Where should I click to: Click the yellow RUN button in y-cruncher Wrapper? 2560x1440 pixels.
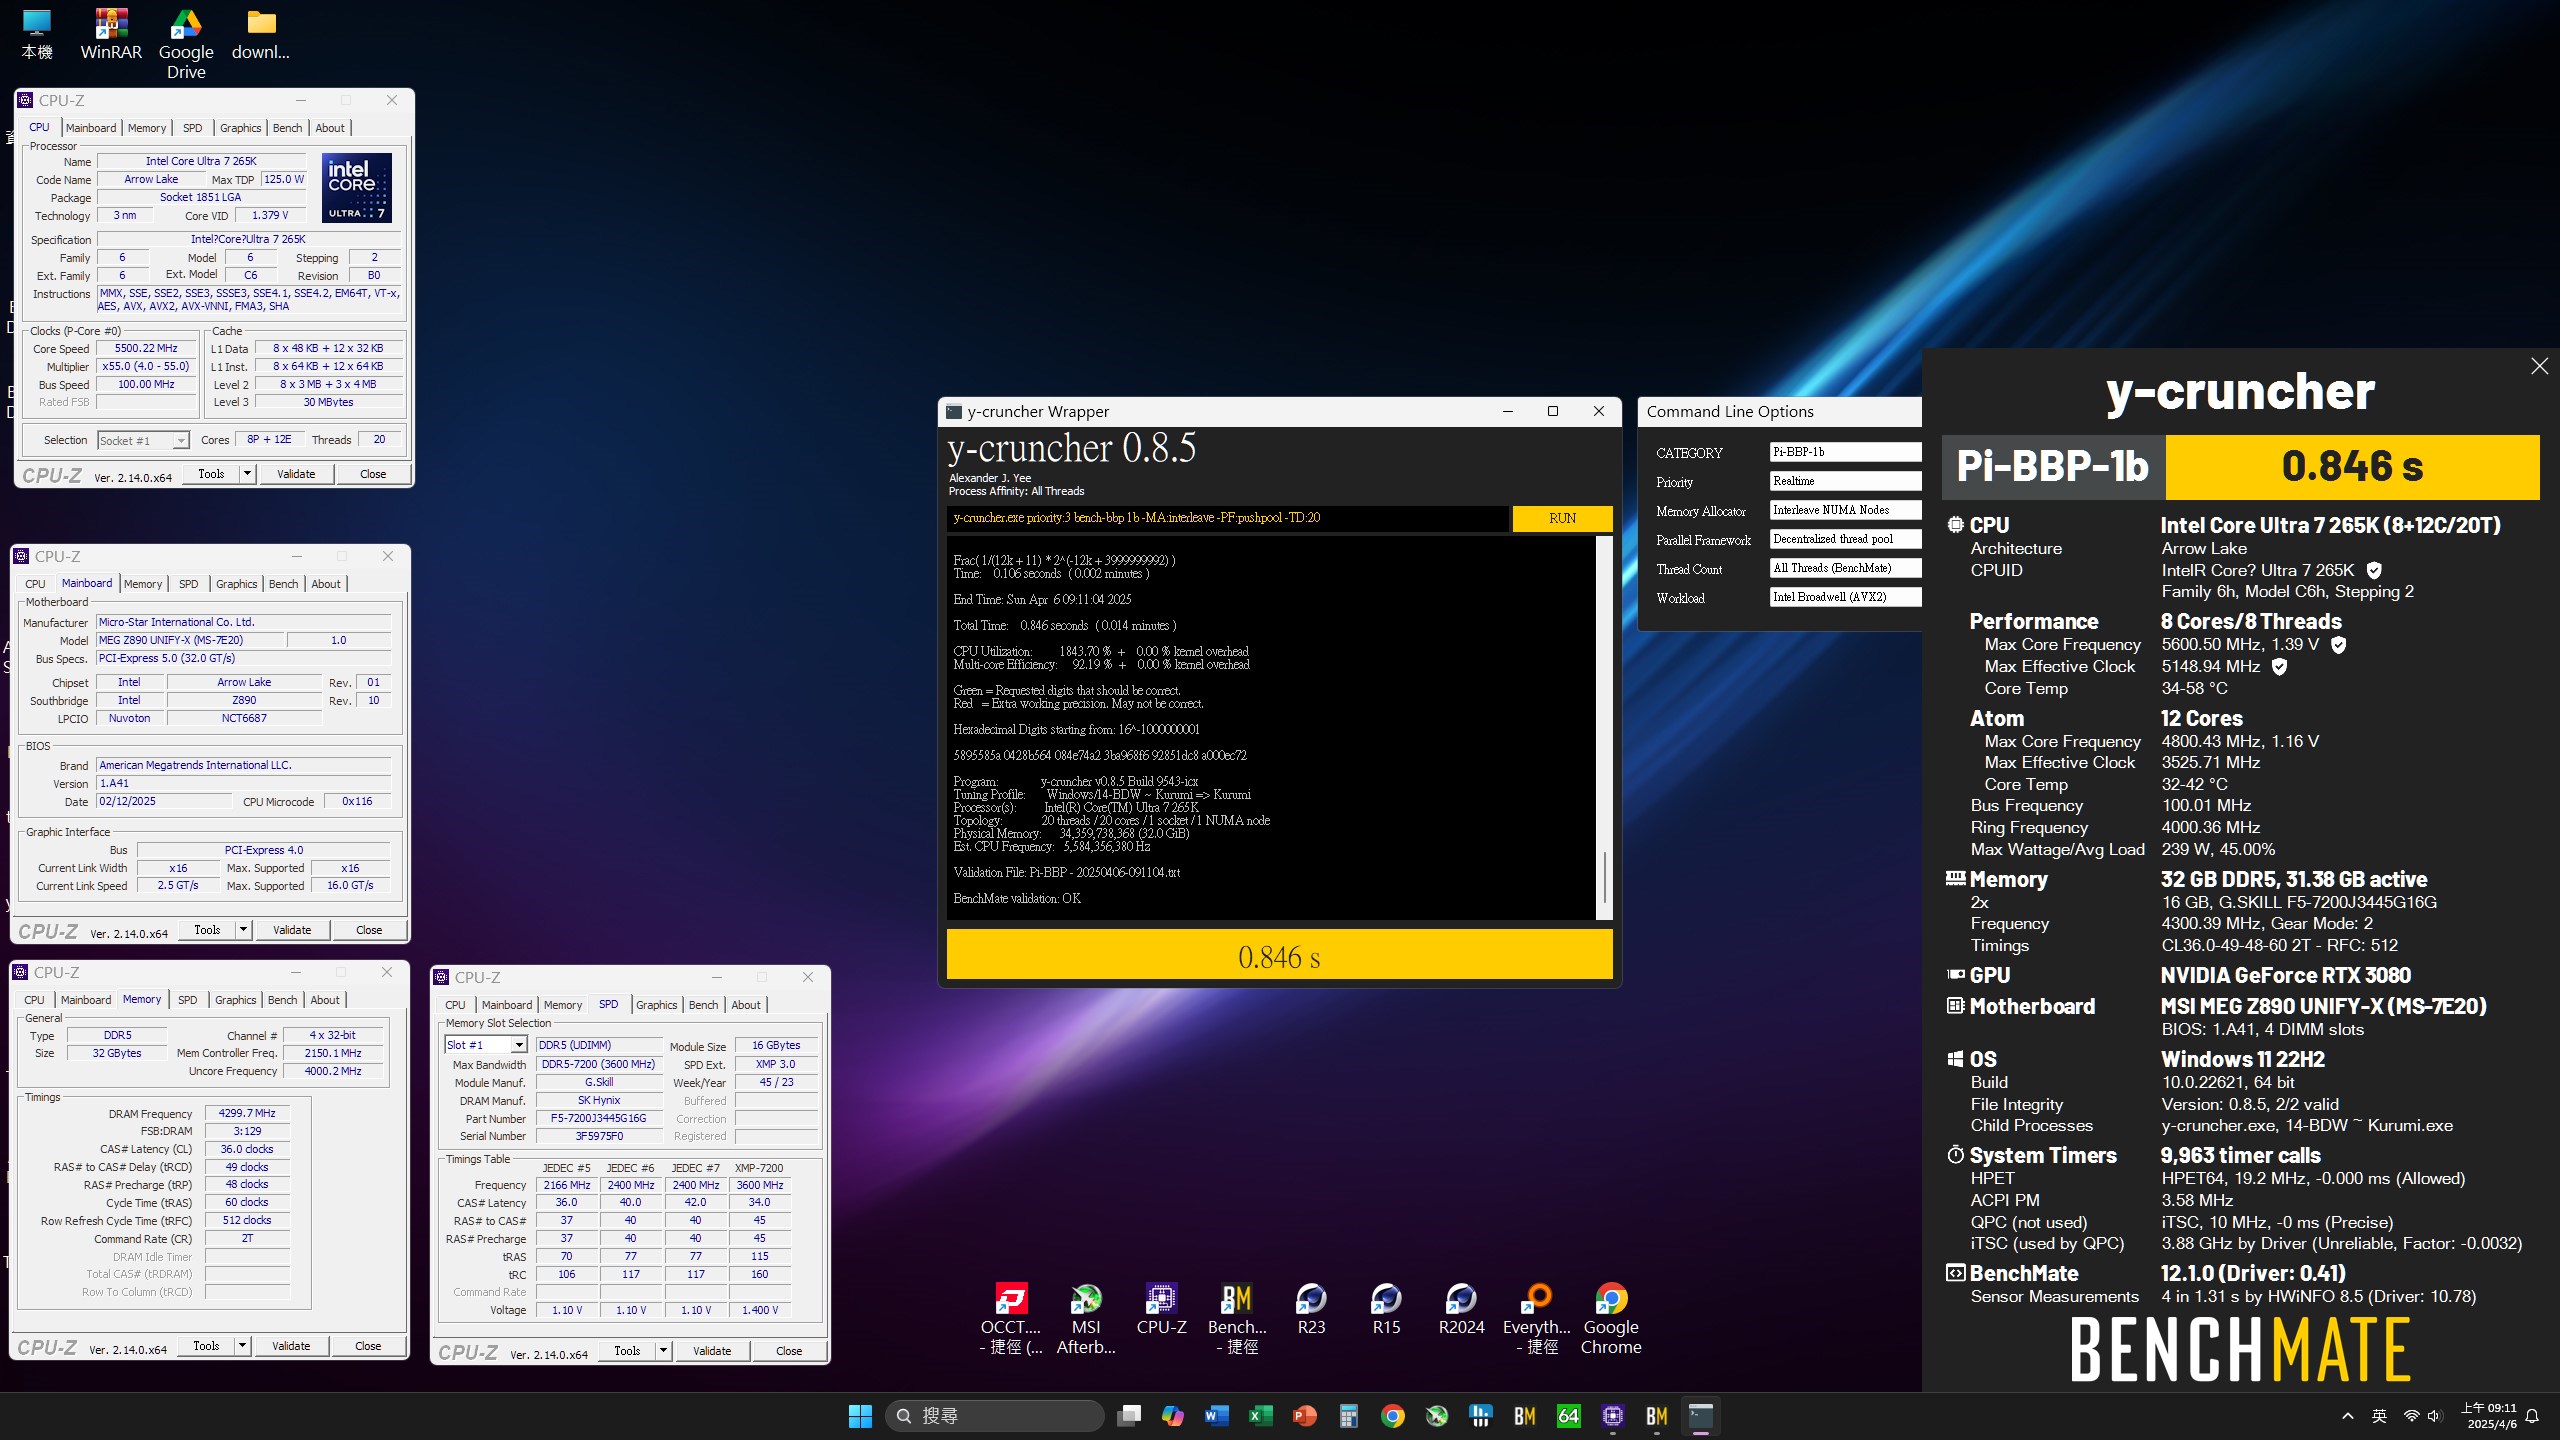pyautogui.click(x=1562, y=518)
